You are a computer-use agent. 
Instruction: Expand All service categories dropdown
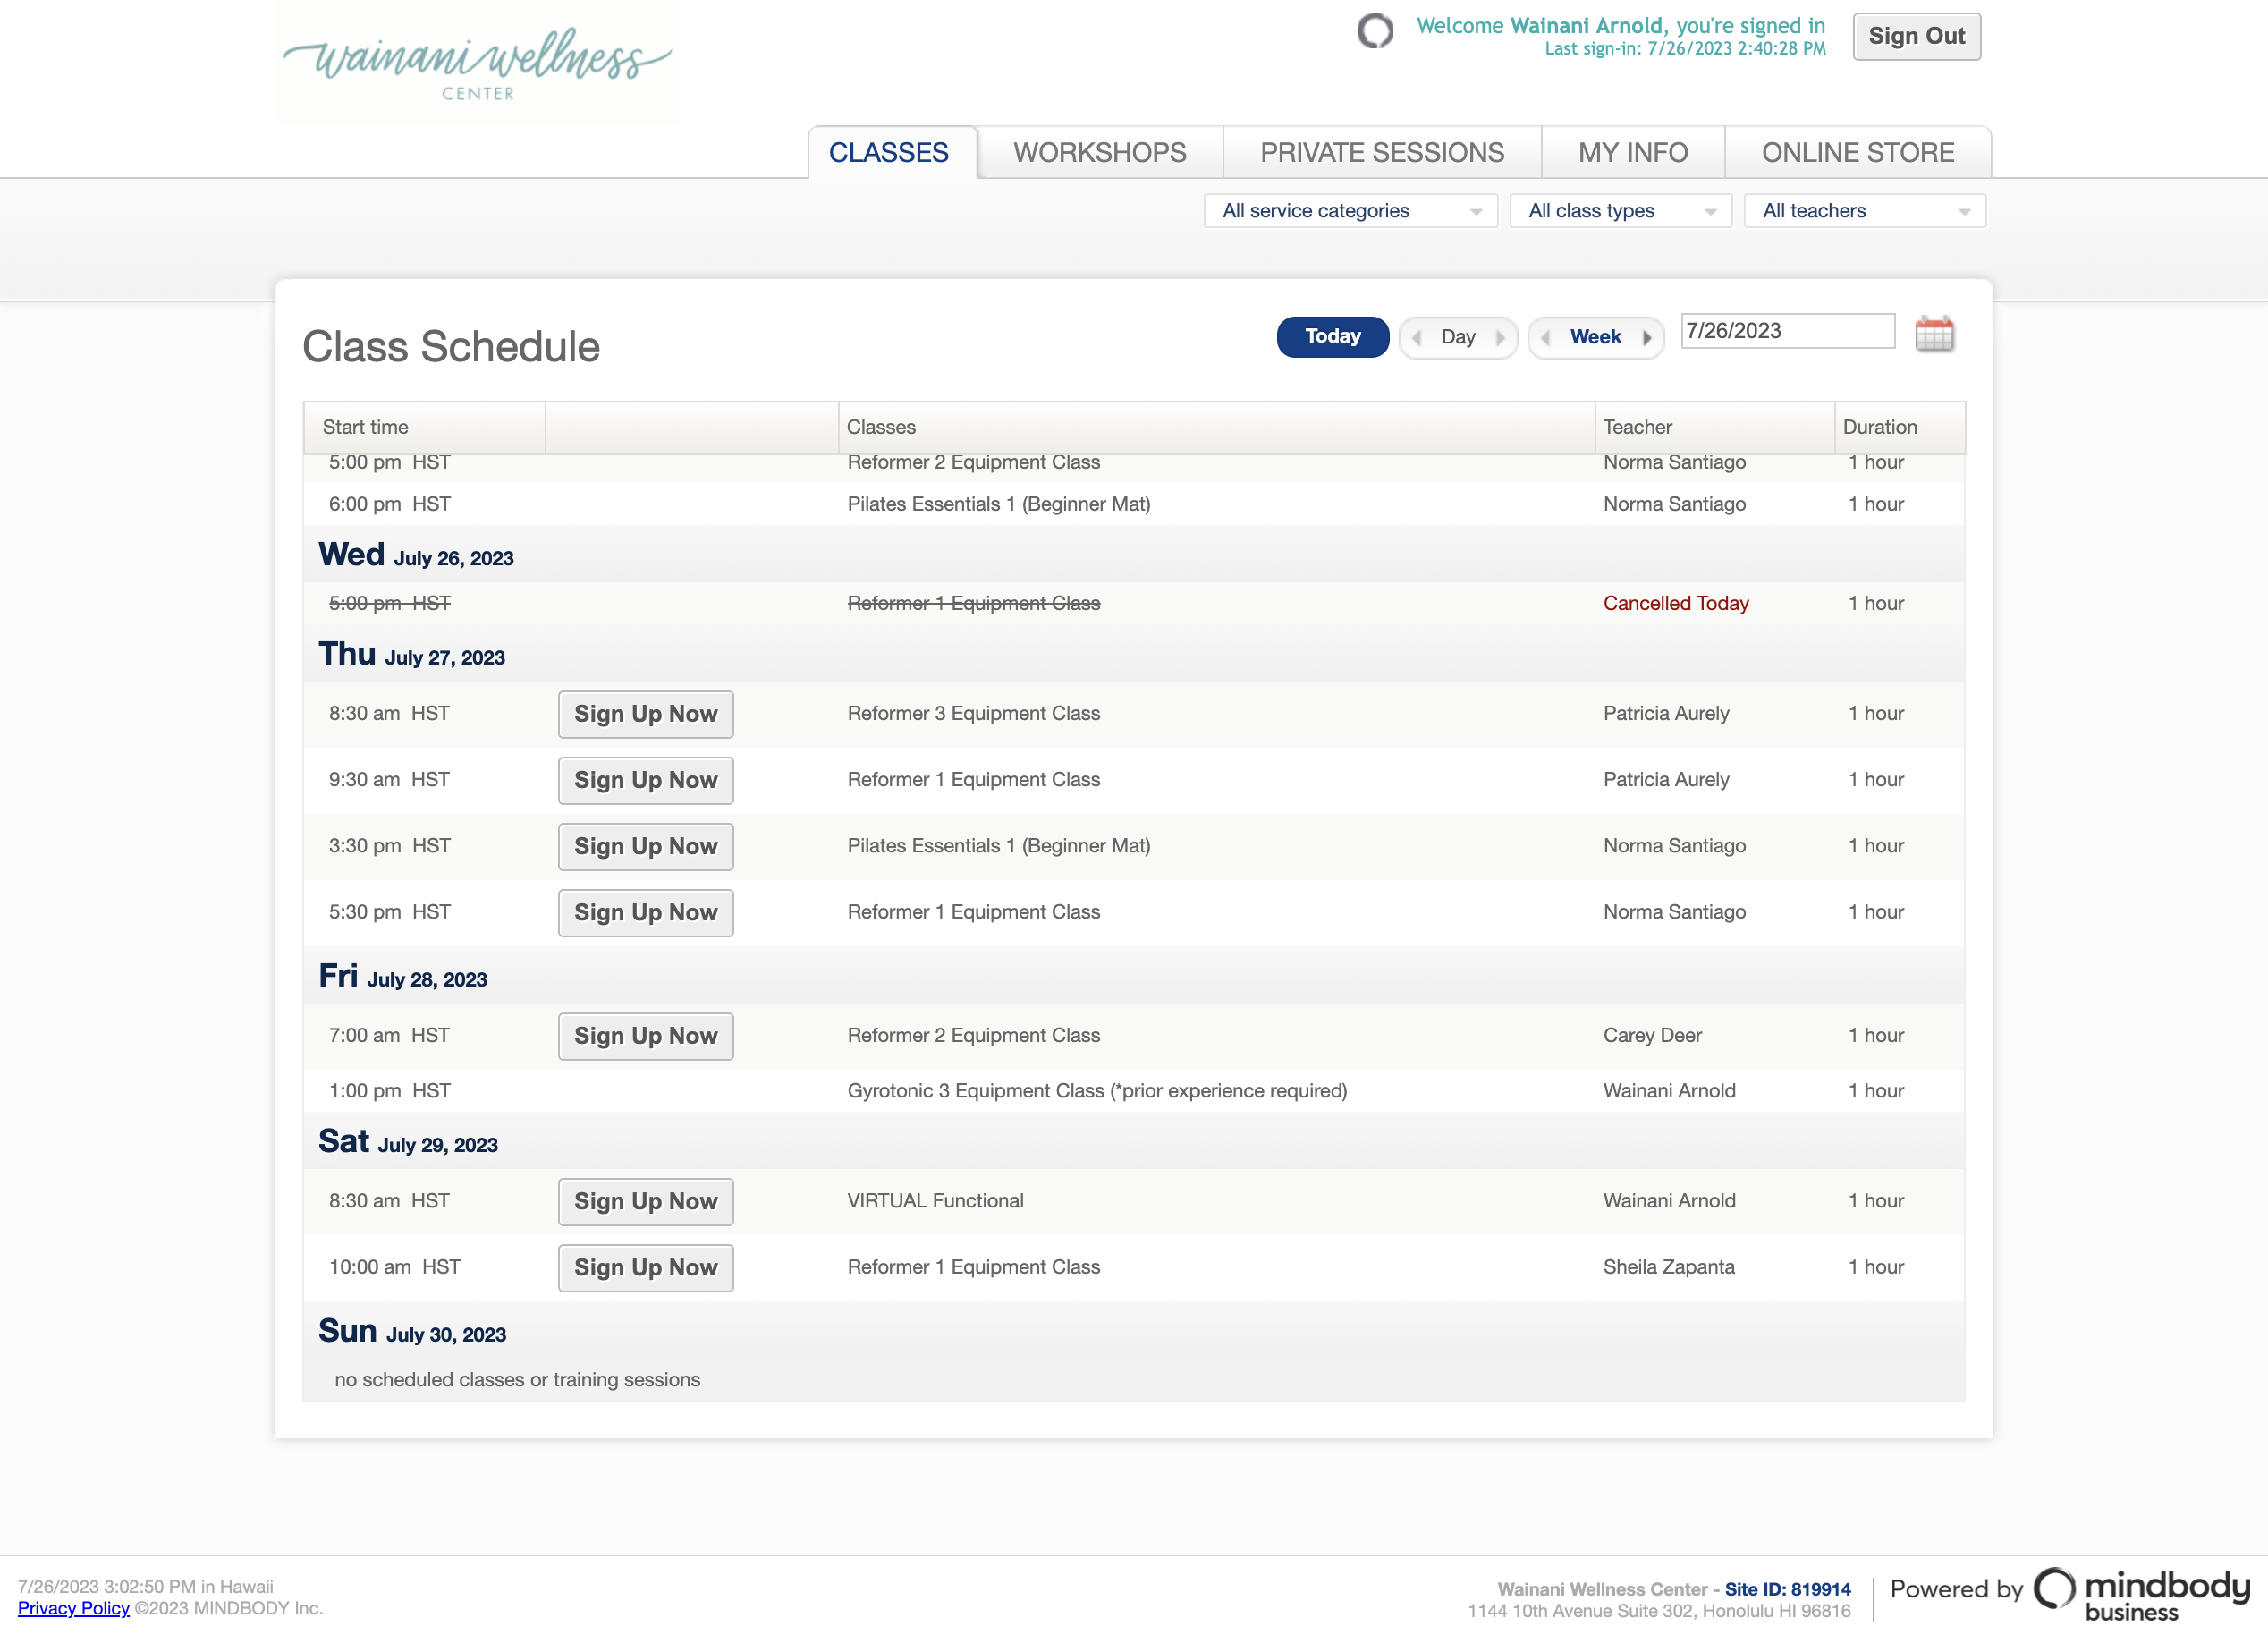coord(1350,211)
